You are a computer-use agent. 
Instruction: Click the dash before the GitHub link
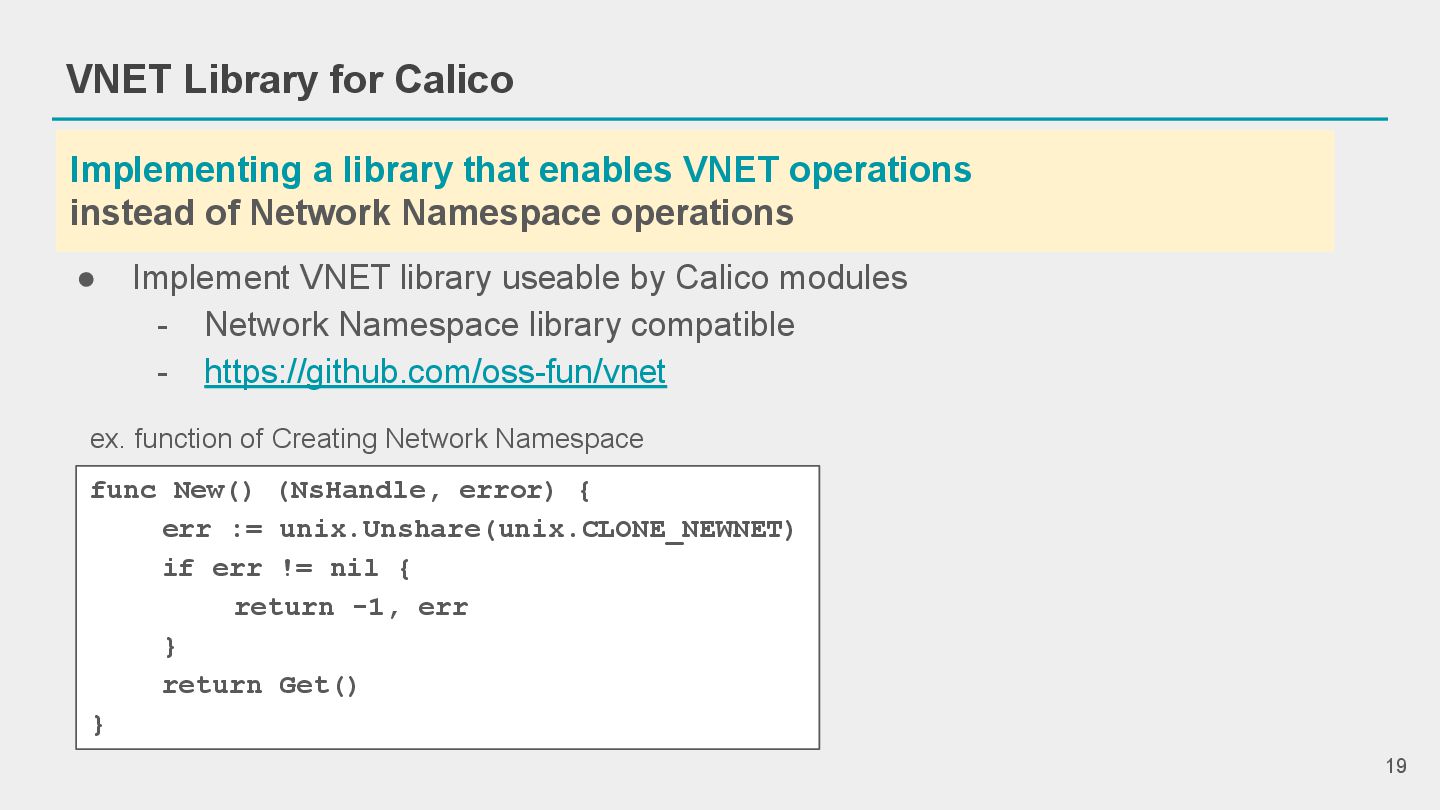[x=163, y=373]
